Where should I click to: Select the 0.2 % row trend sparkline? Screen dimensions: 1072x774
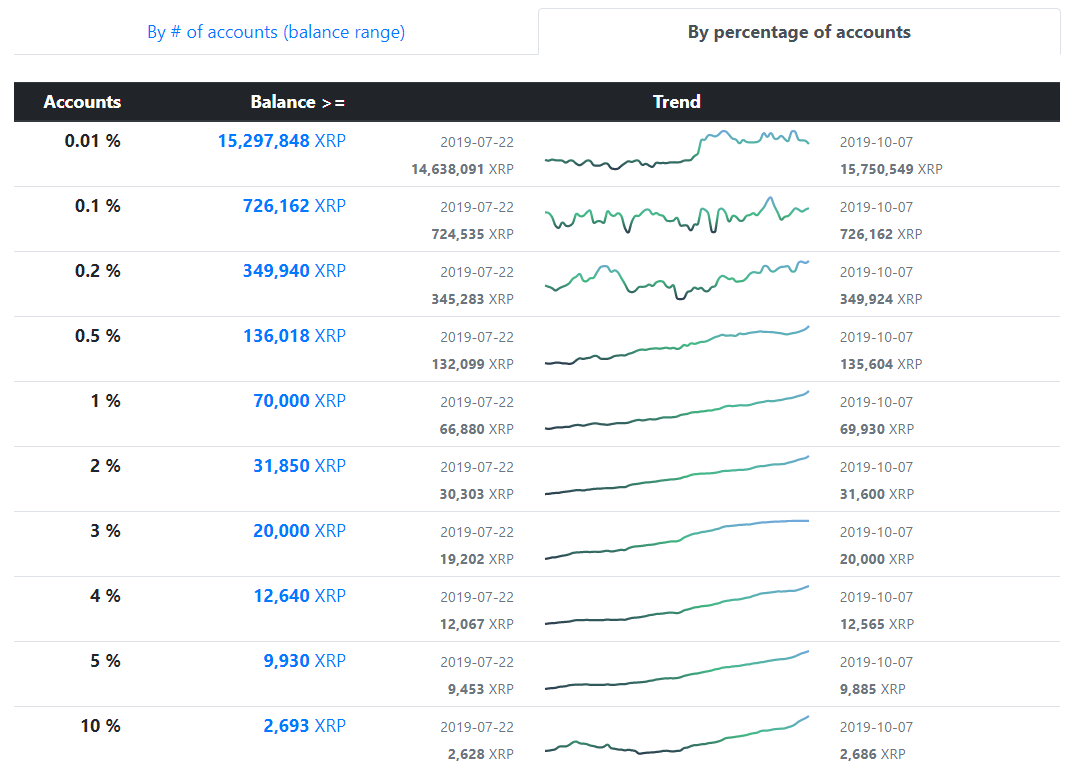677,280
